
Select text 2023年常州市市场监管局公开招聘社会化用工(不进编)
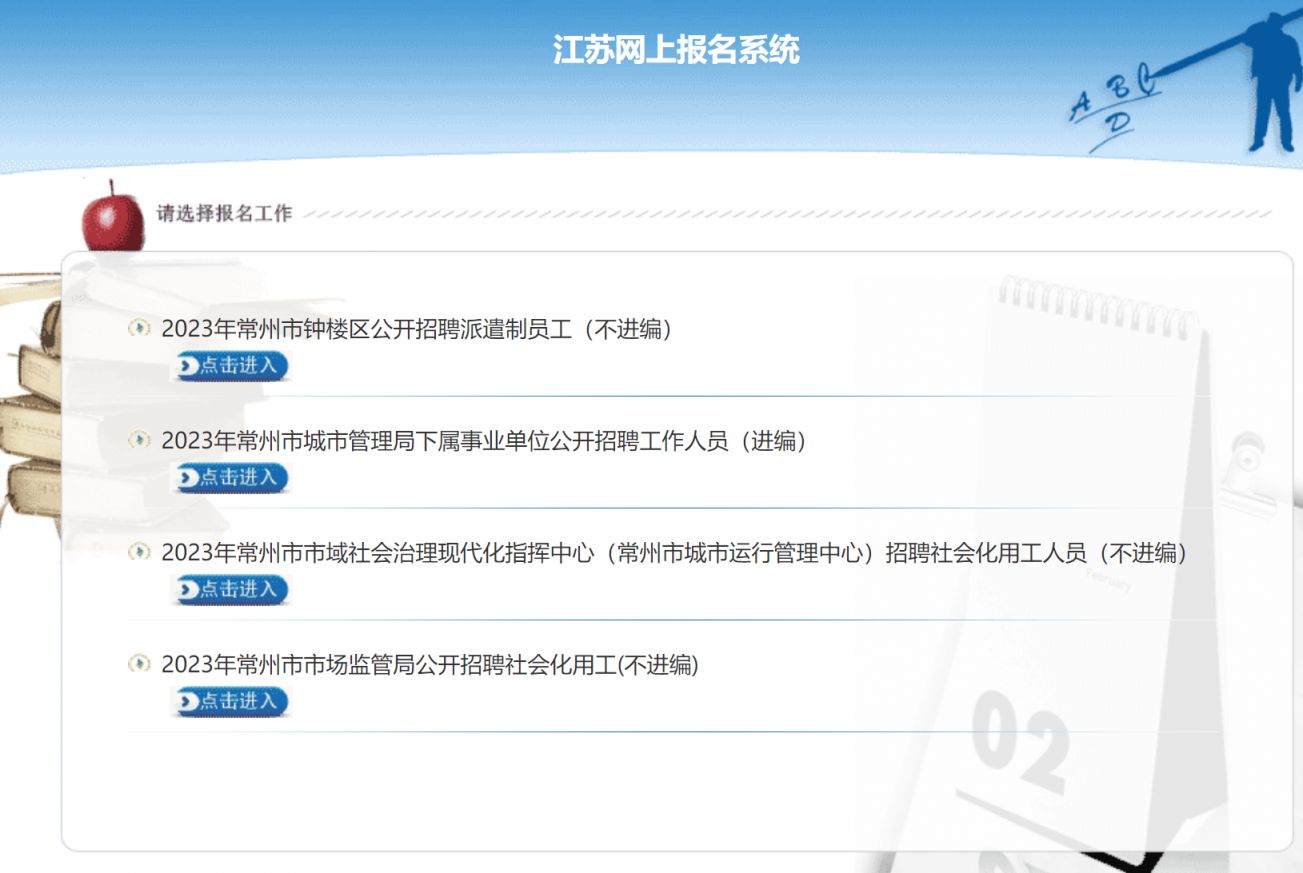(x=430, y=665)
